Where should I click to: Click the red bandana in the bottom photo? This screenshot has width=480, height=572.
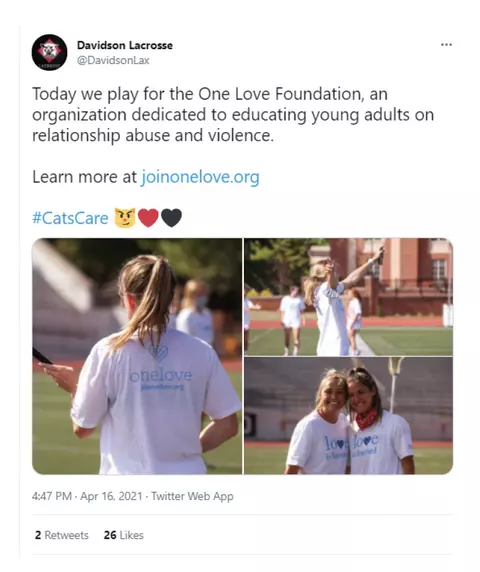(366, 420)
